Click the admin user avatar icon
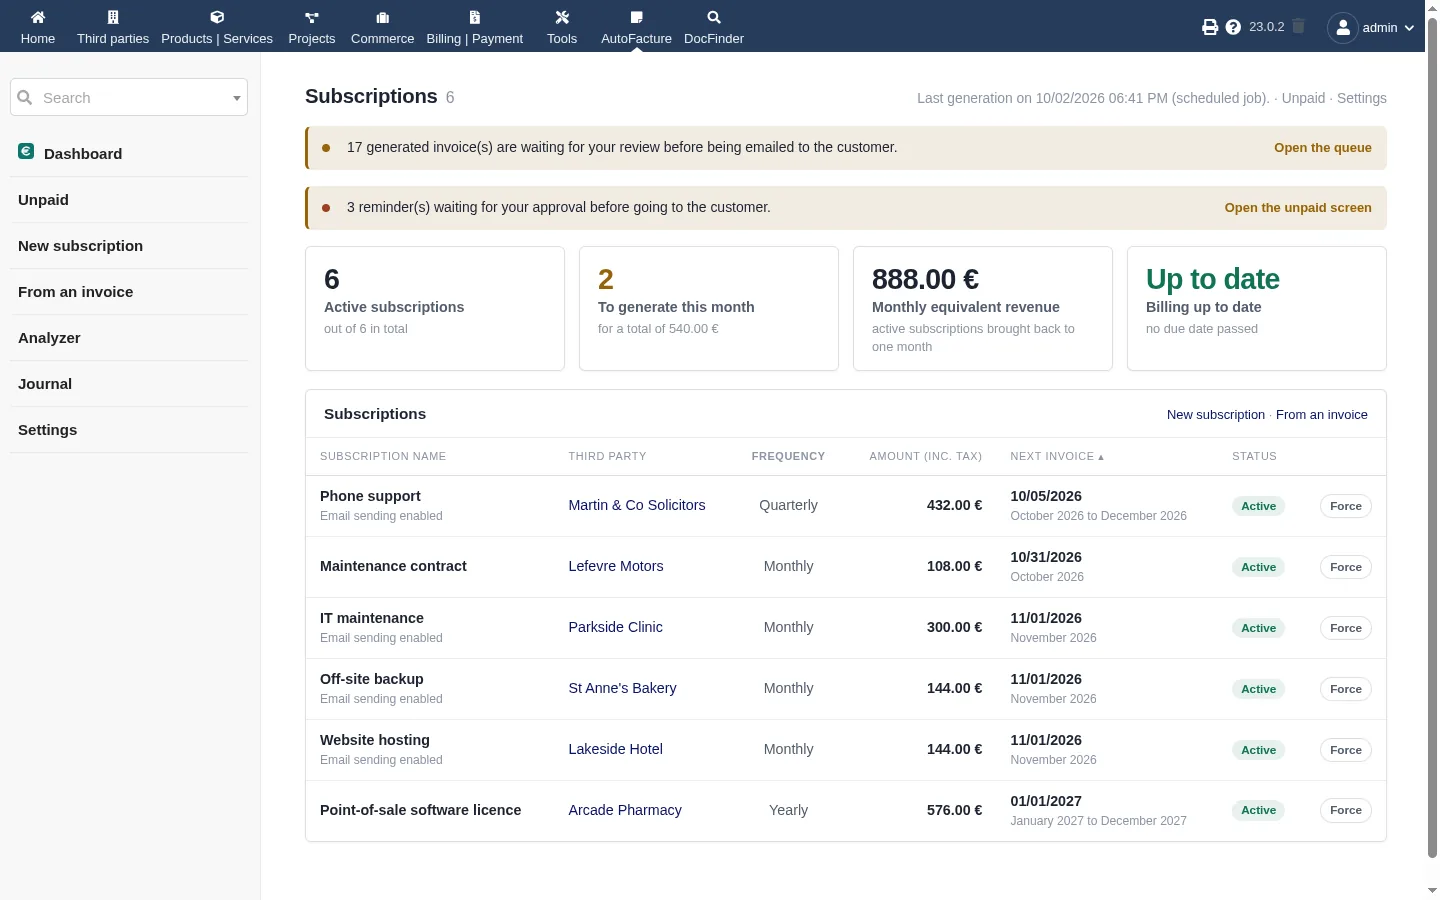Viewport: 1440px width, 900px height. [x=1343, y=27]
